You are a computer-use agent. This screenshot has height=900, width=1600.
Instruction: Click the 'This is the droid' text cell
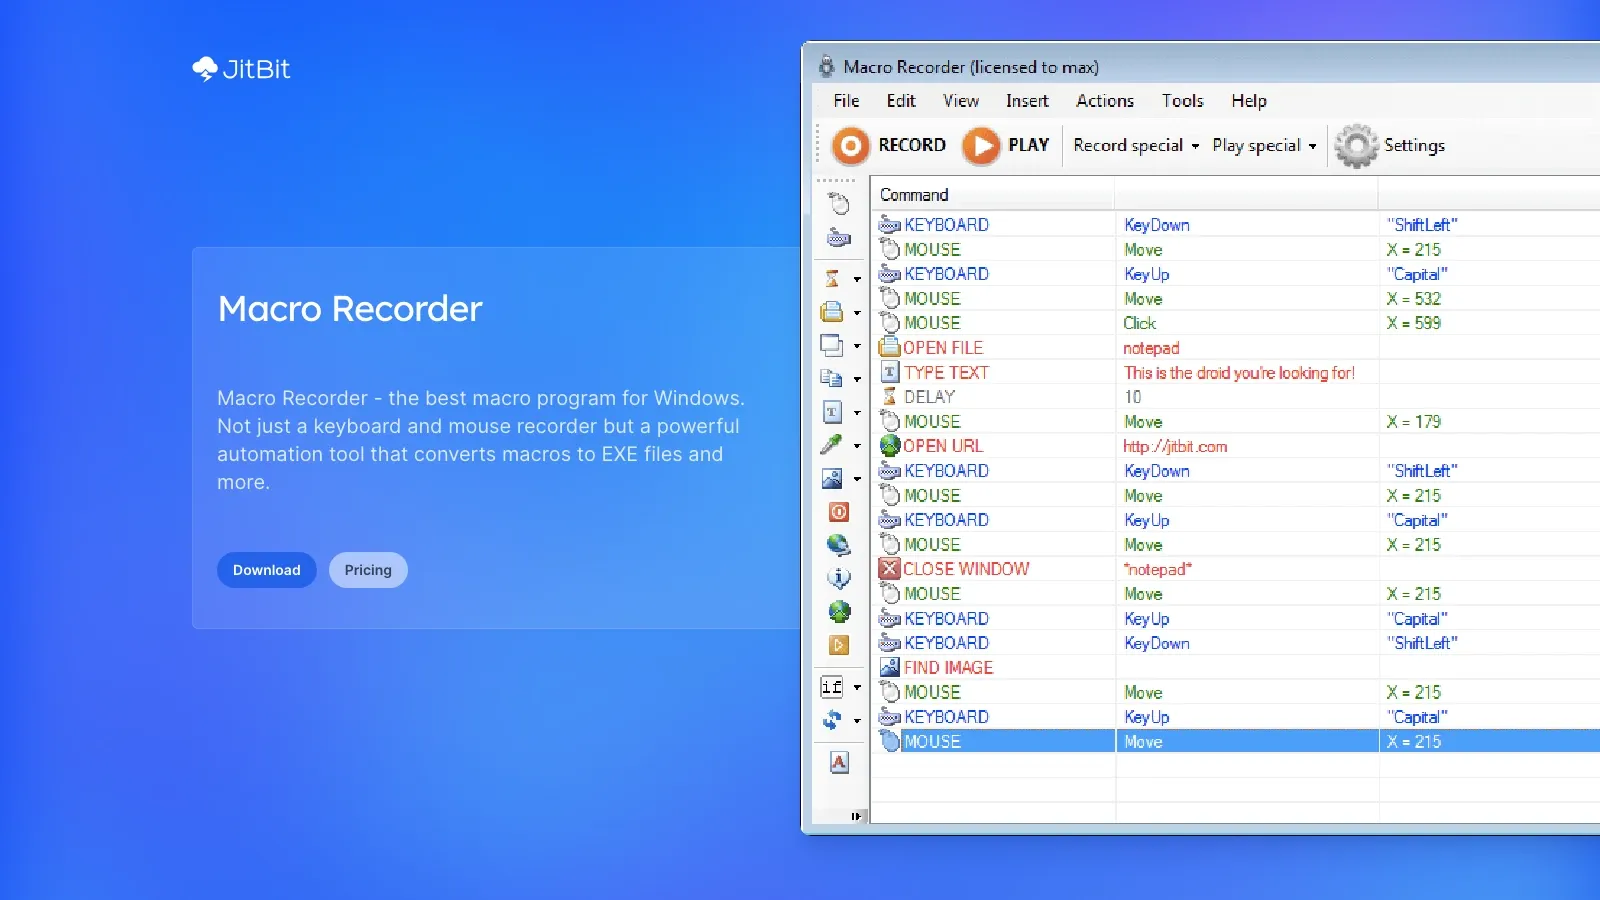pyautogui.click(x=1239, y=373)
